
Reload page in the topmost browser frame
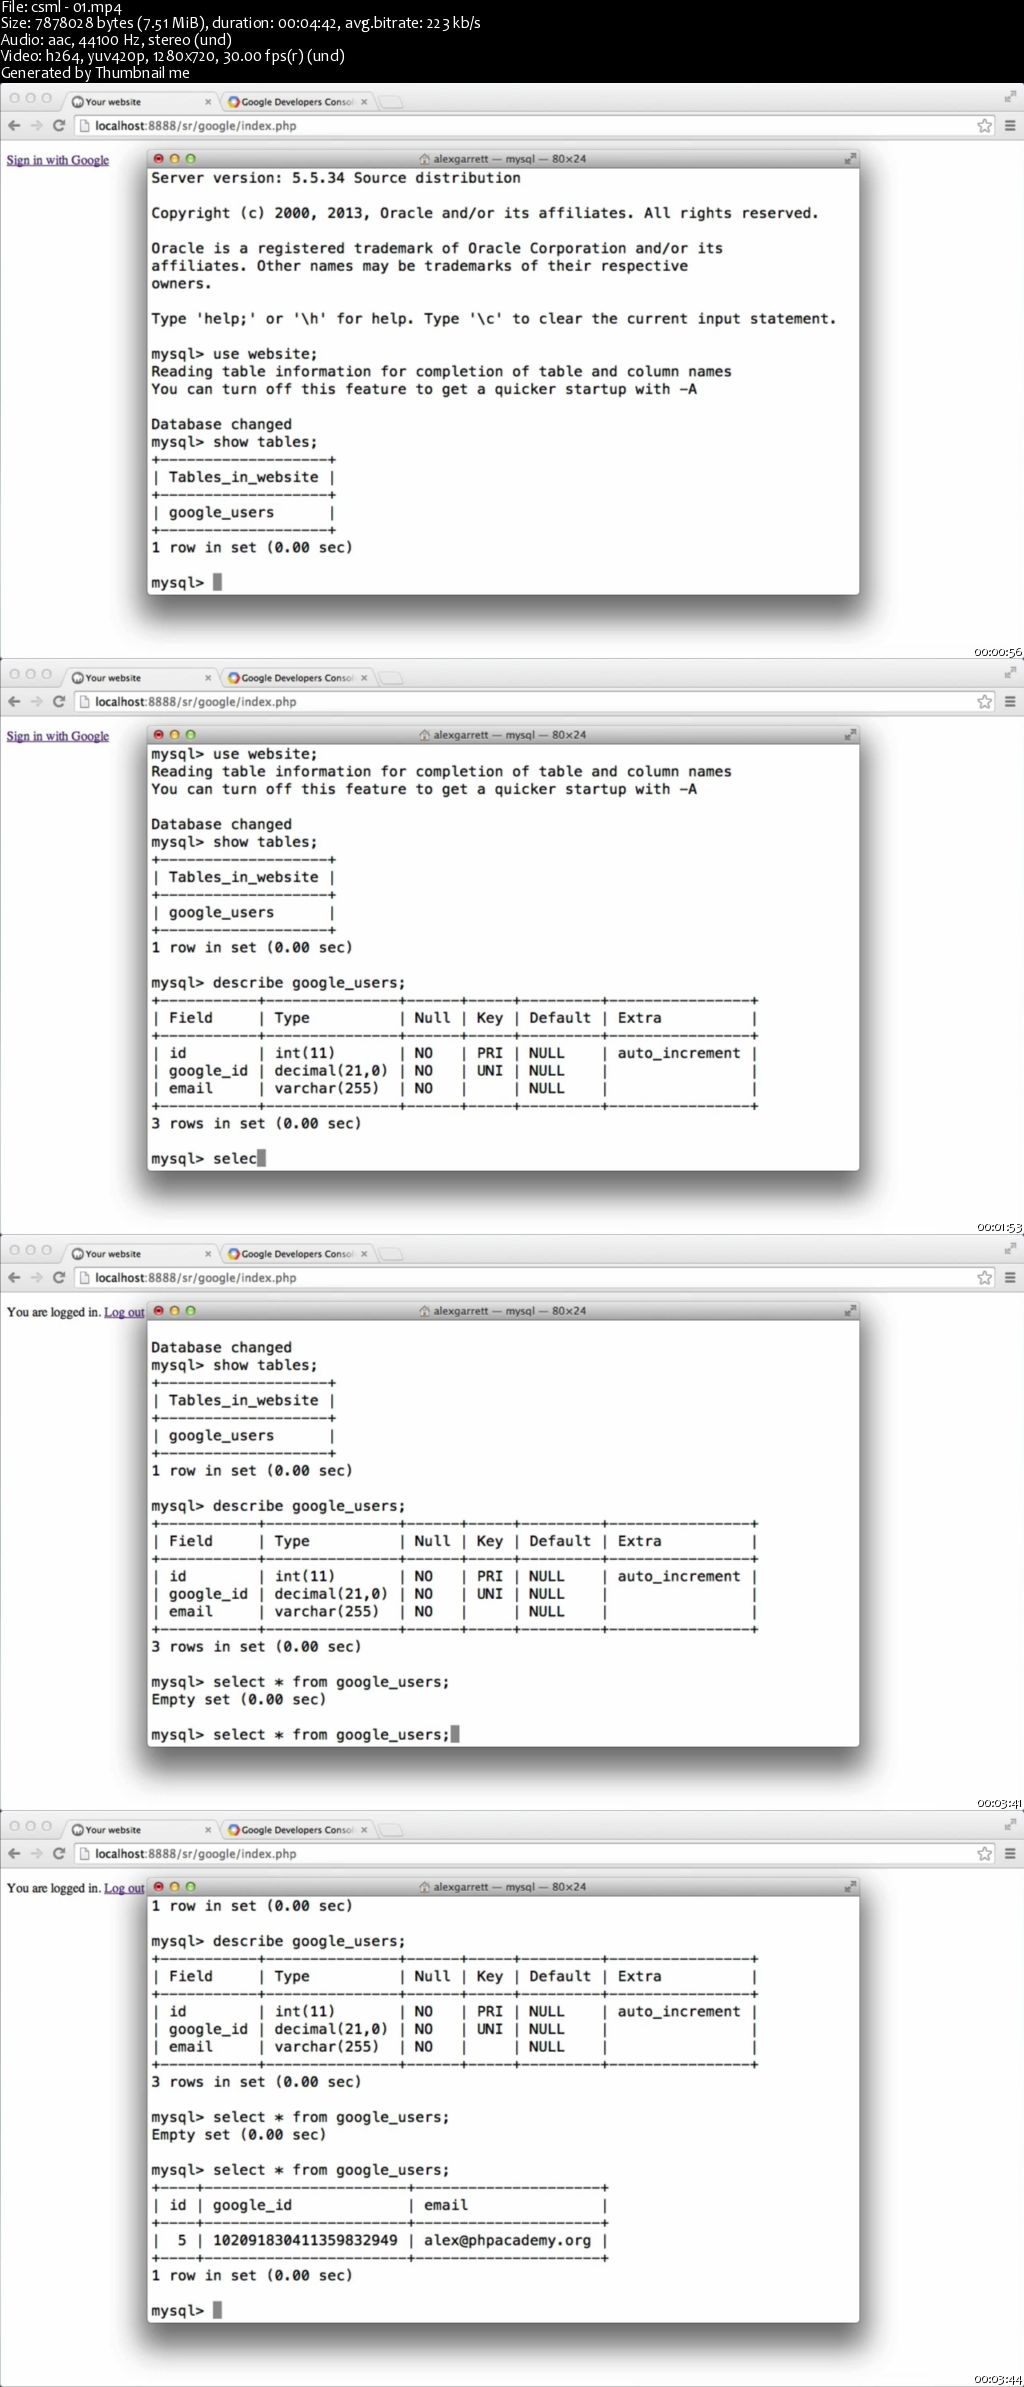coord(59,126)
